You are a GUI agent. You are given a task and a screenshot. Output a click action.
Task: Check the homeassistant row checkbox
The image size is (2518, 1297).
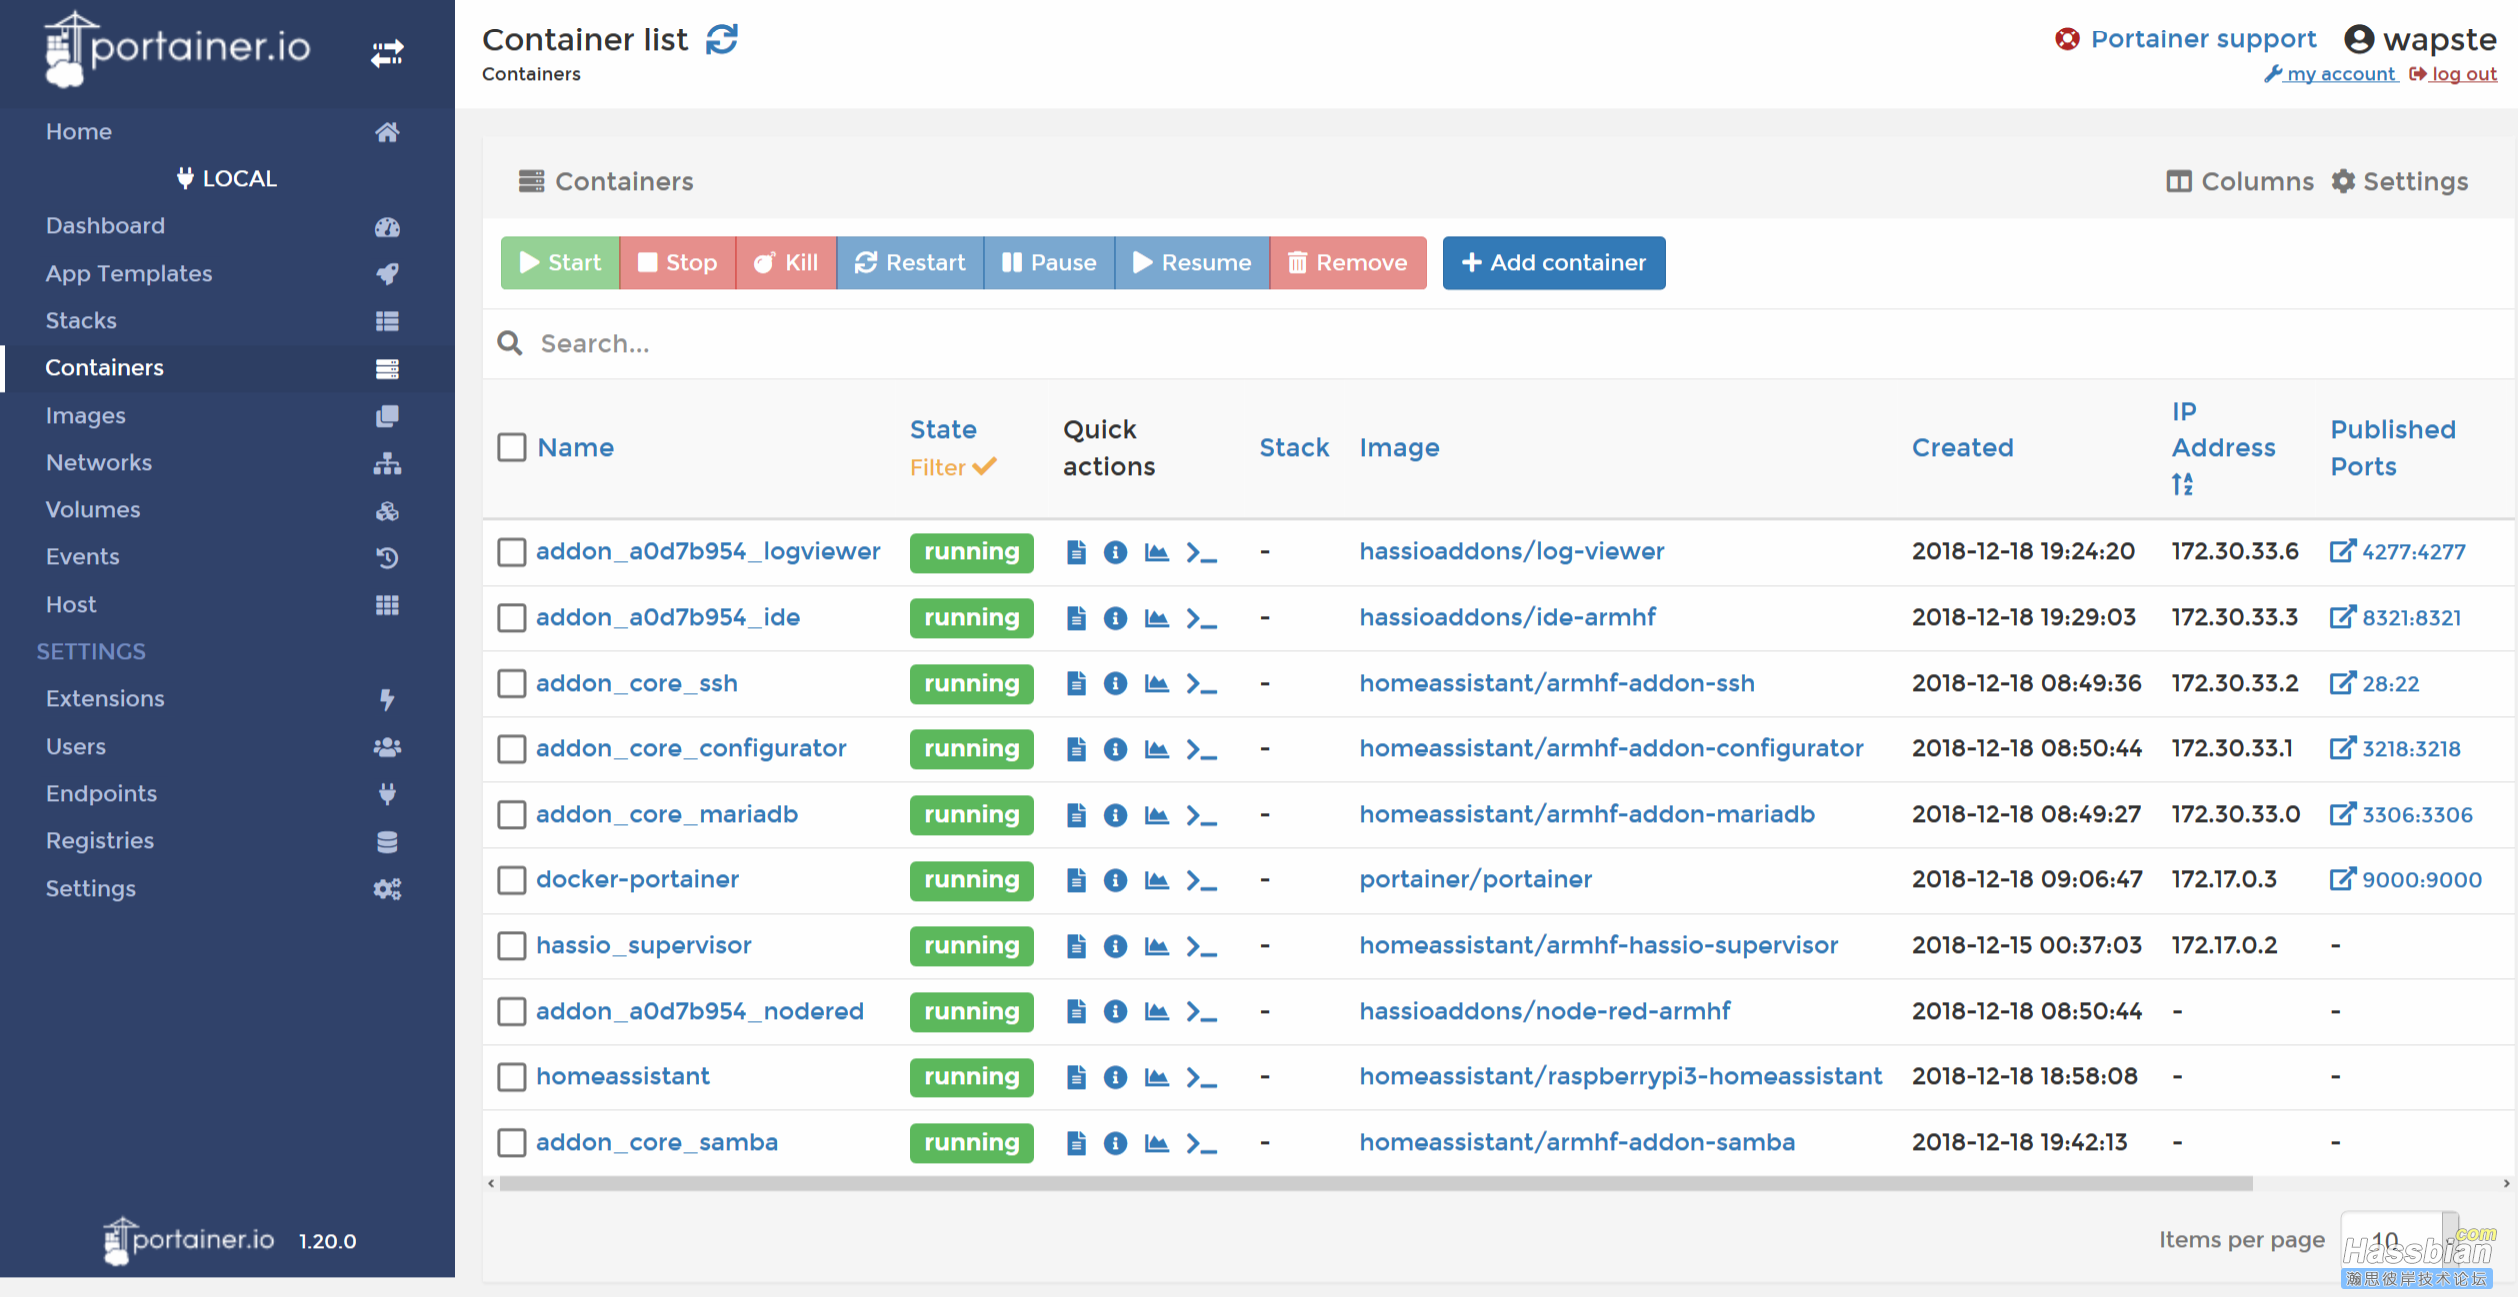point(512,1077)
